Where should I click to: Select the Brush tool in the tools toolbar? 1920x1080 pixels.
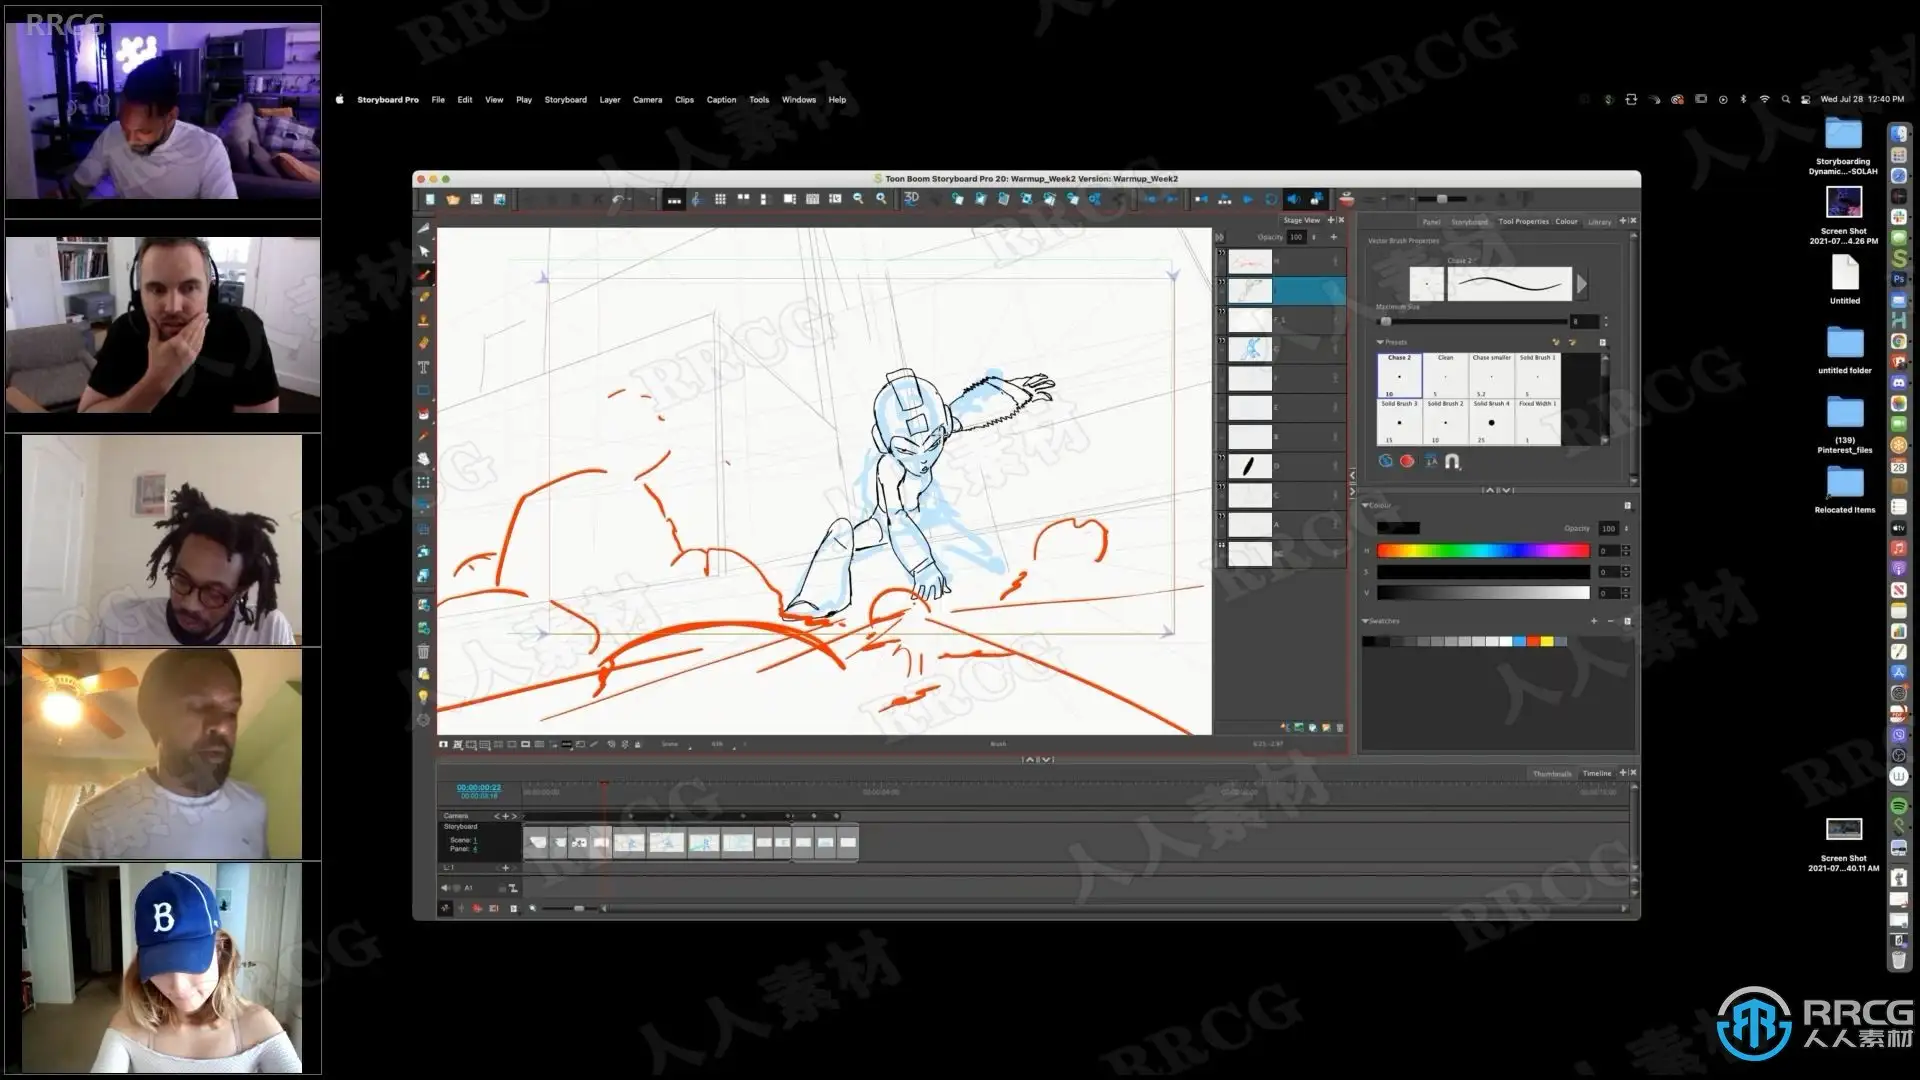(x=424, y=275)
